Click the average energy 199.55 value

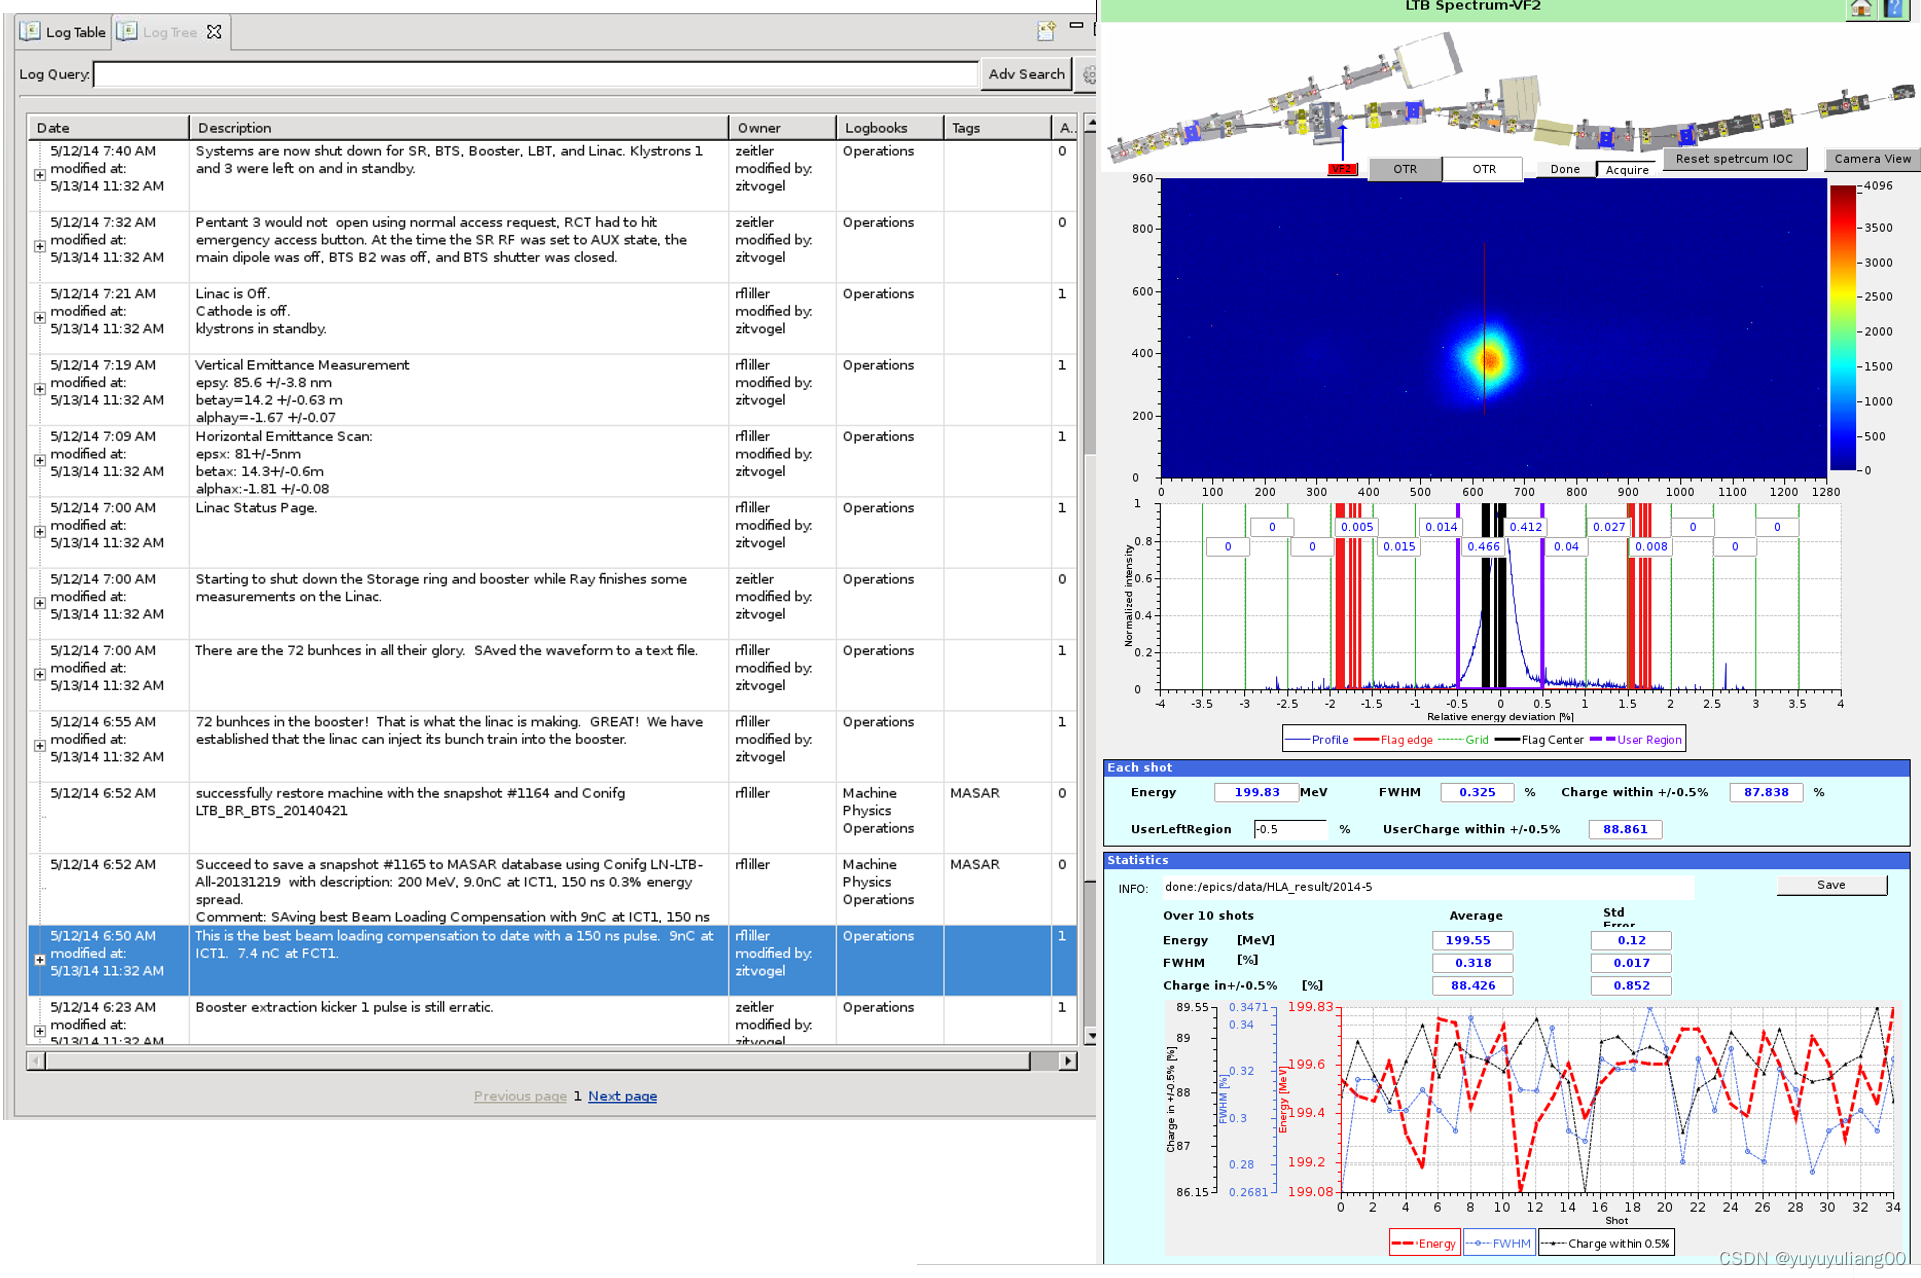[x=1472, y=940]
